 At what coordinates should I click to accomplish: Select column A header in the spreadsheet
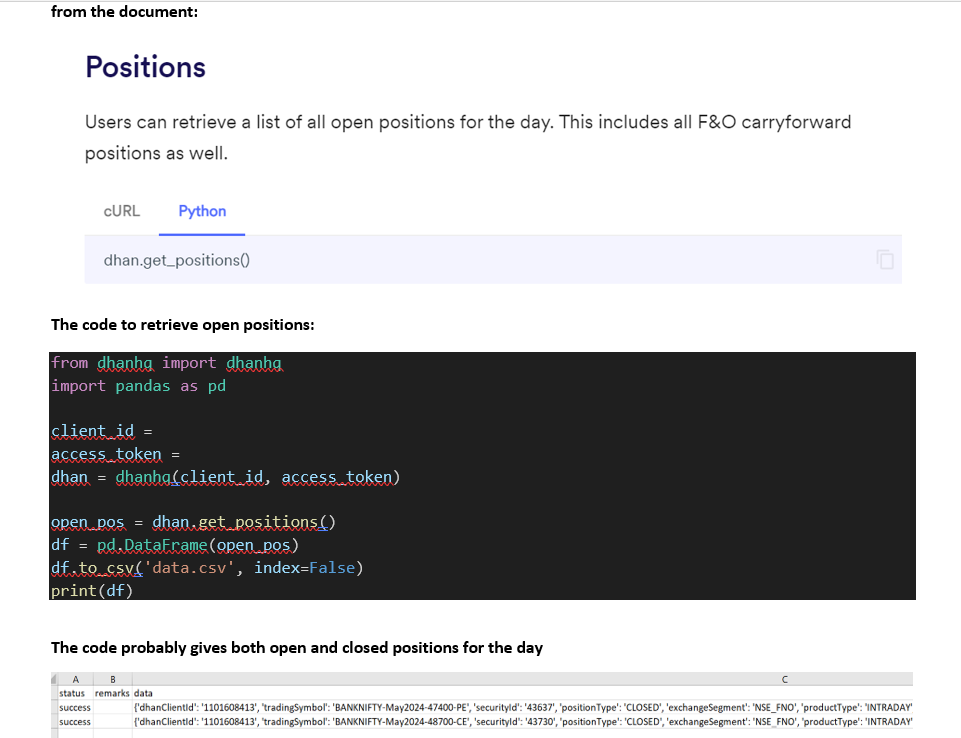(x=75, y=679)
